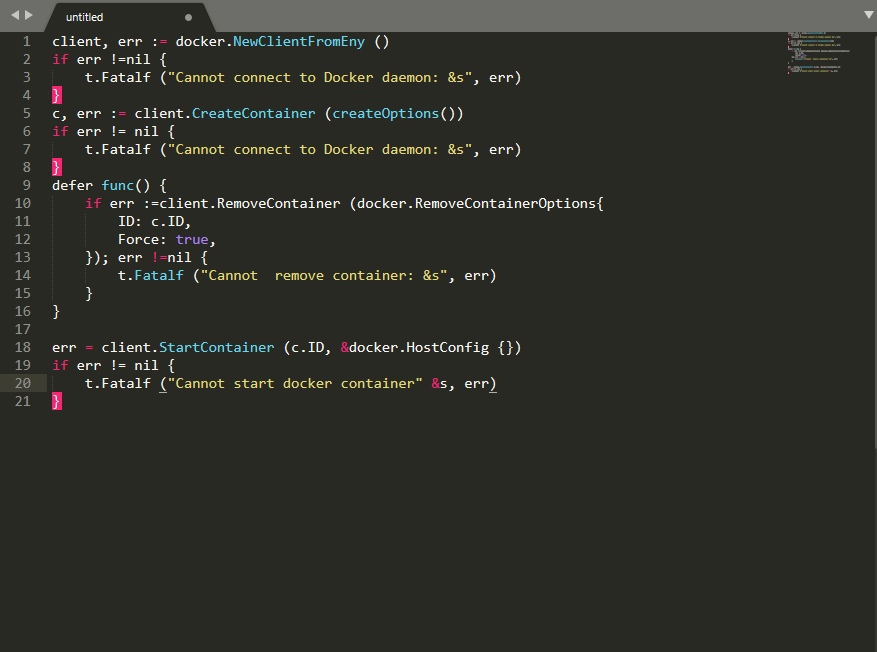Click line number 9 in the gutter
This screenshot has width=877, height=652.
(x=26, y=185)
